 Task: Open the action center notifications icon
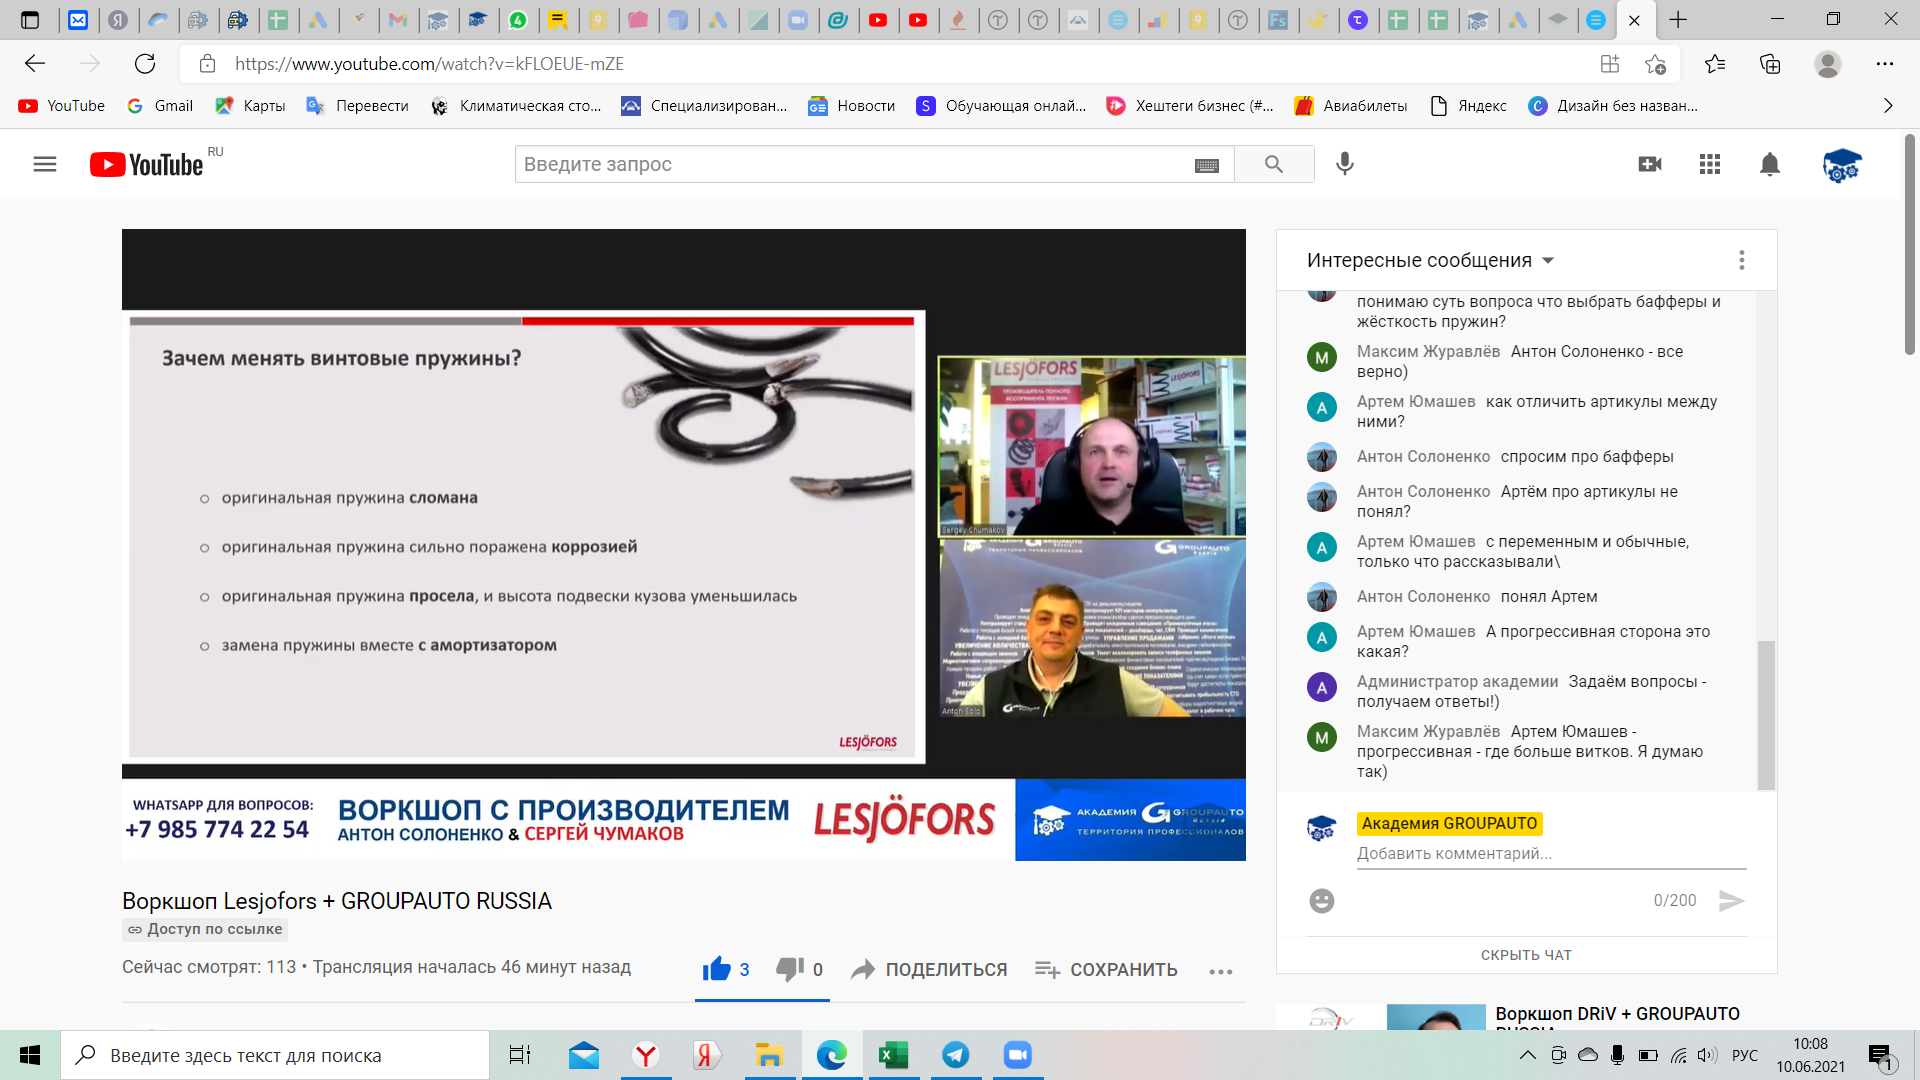coord(1880,1055)
